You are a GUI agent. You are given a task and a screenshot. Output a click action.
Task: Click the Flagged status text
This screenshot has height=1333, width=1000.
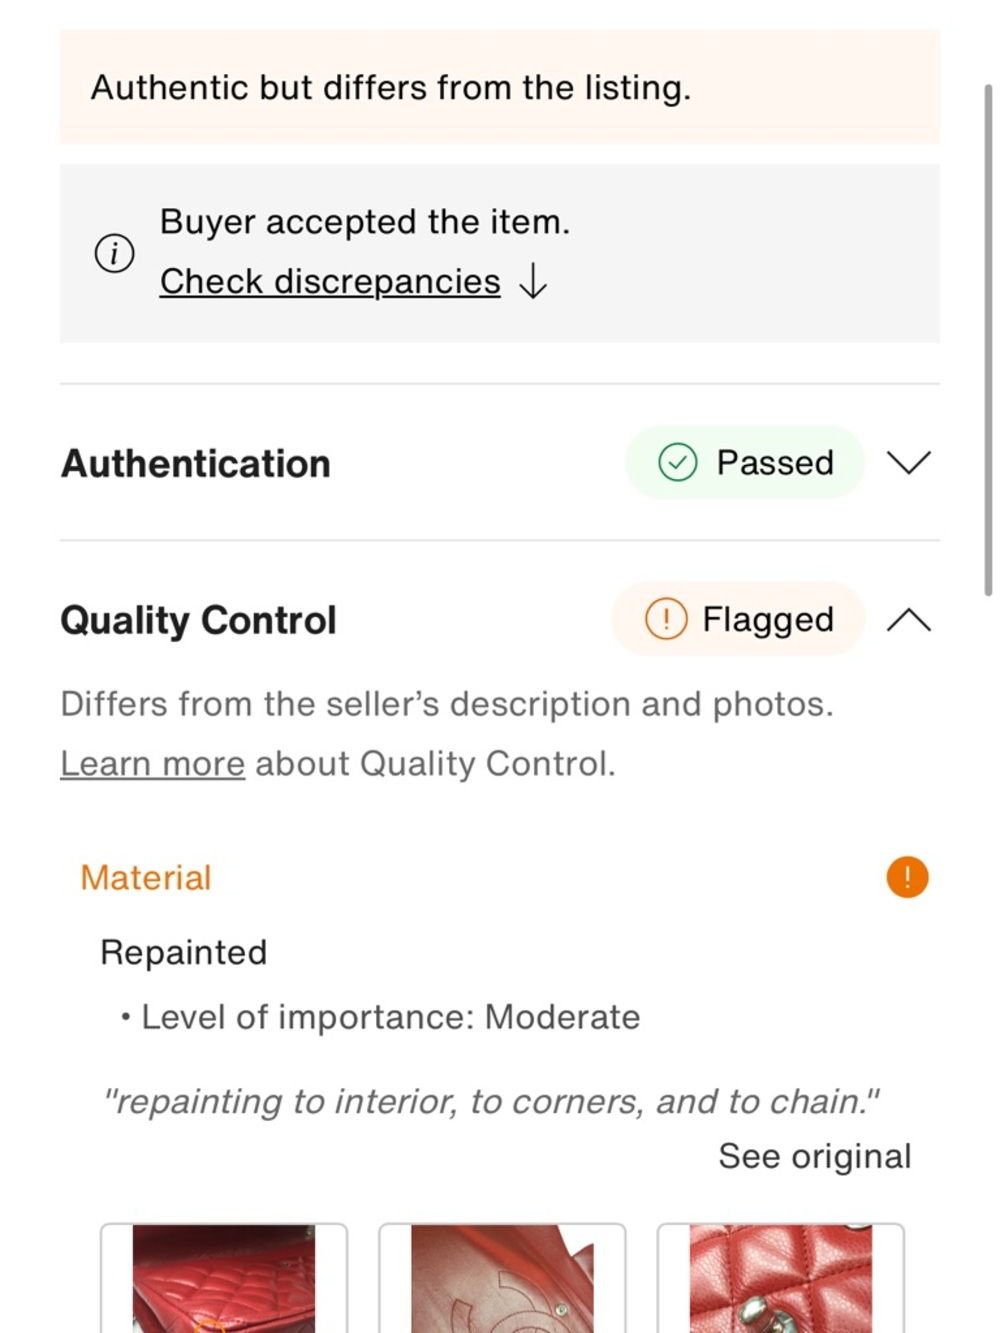(x=768, y=619)
